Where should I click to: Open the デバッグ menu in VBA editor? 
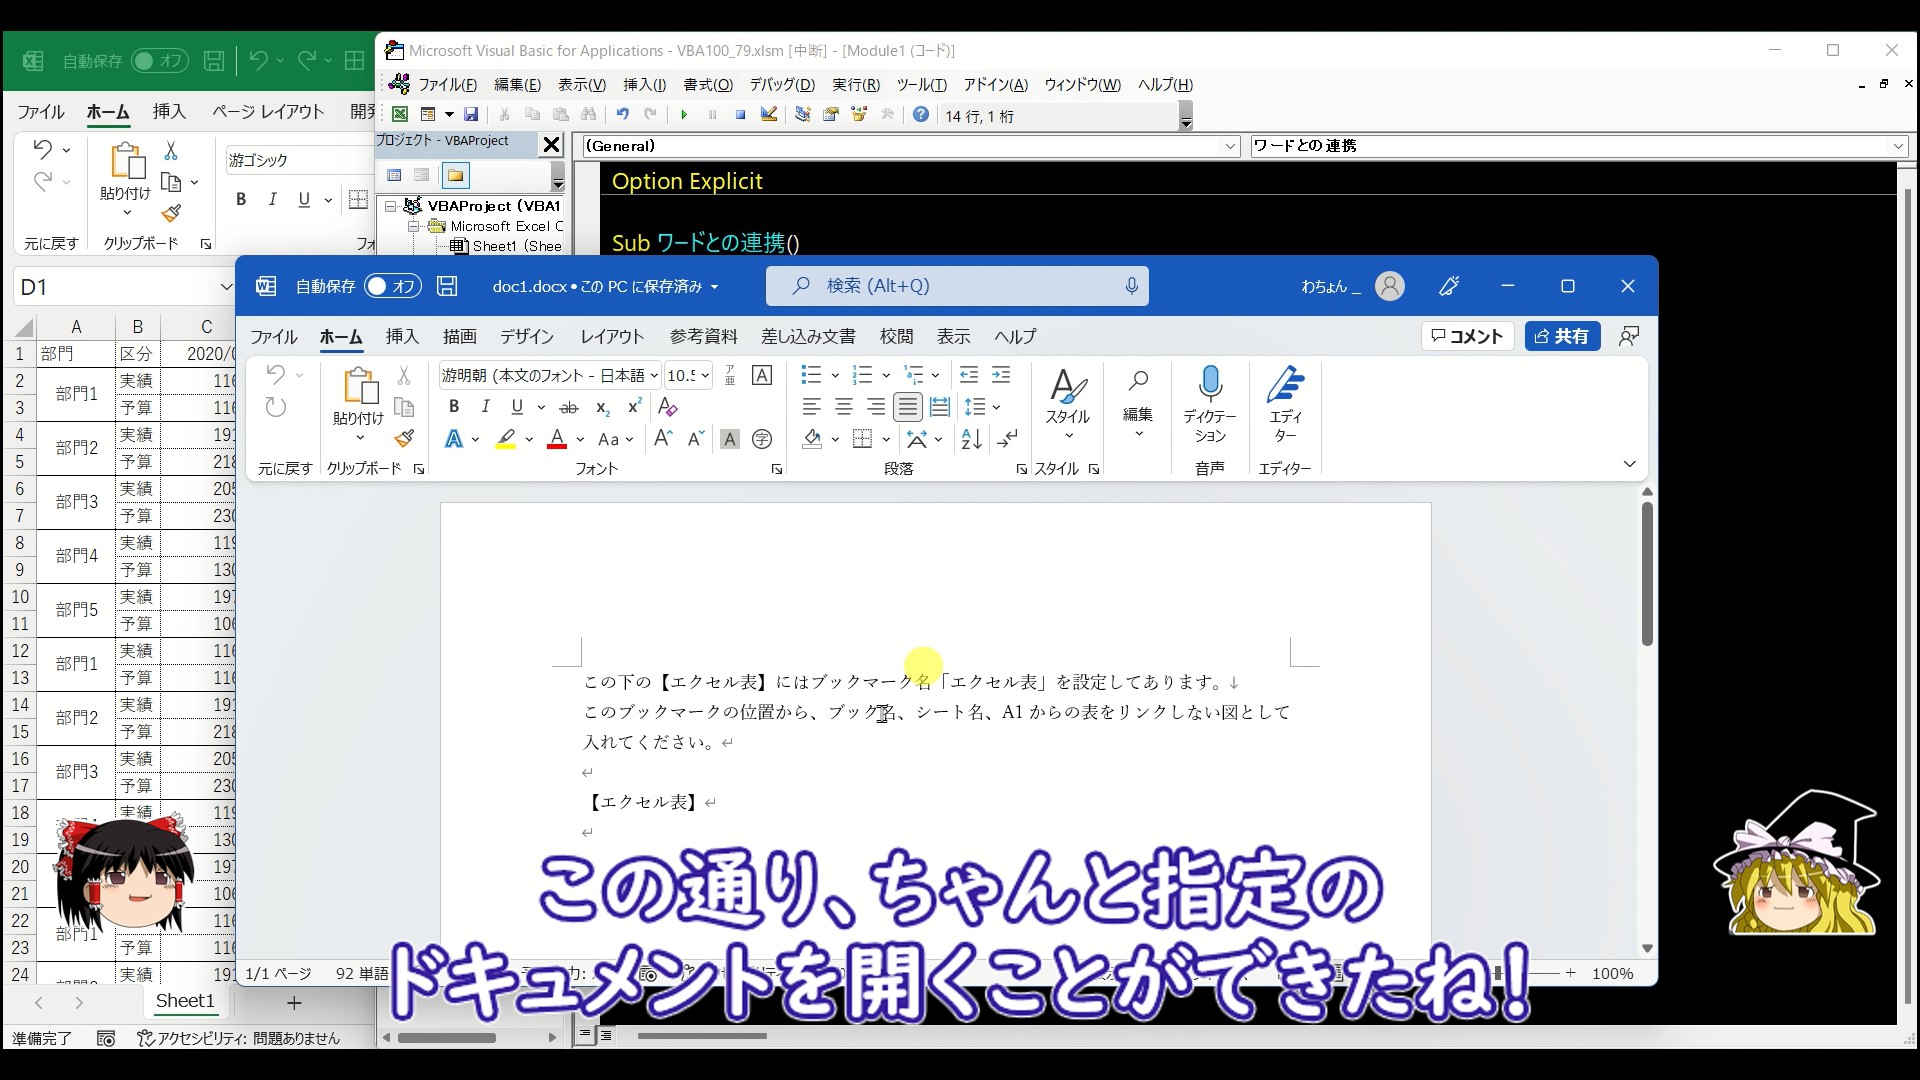(x=782, y=85)
